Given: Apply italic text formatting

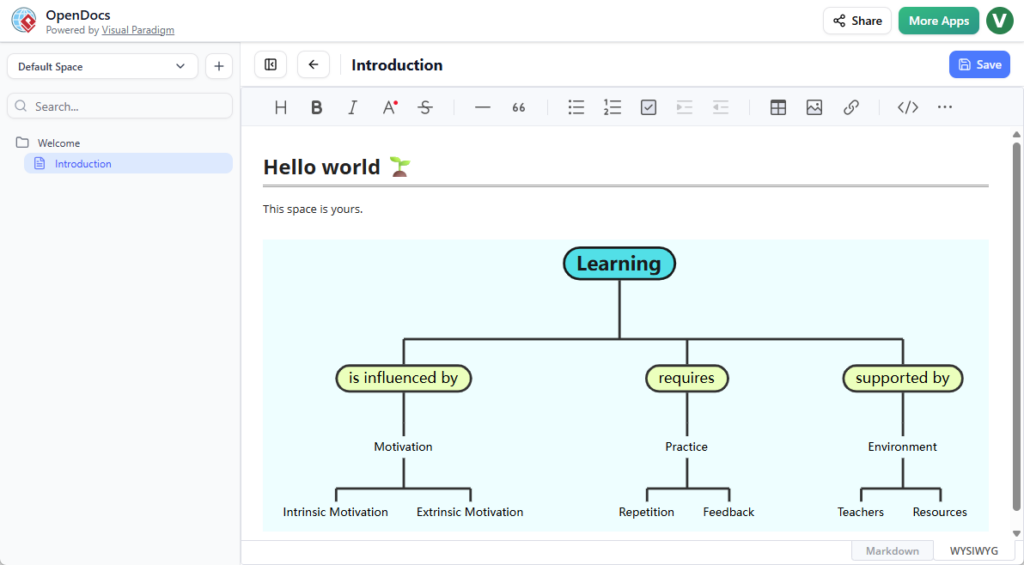Looking at the screenshot, I should [x=353, y=108].
